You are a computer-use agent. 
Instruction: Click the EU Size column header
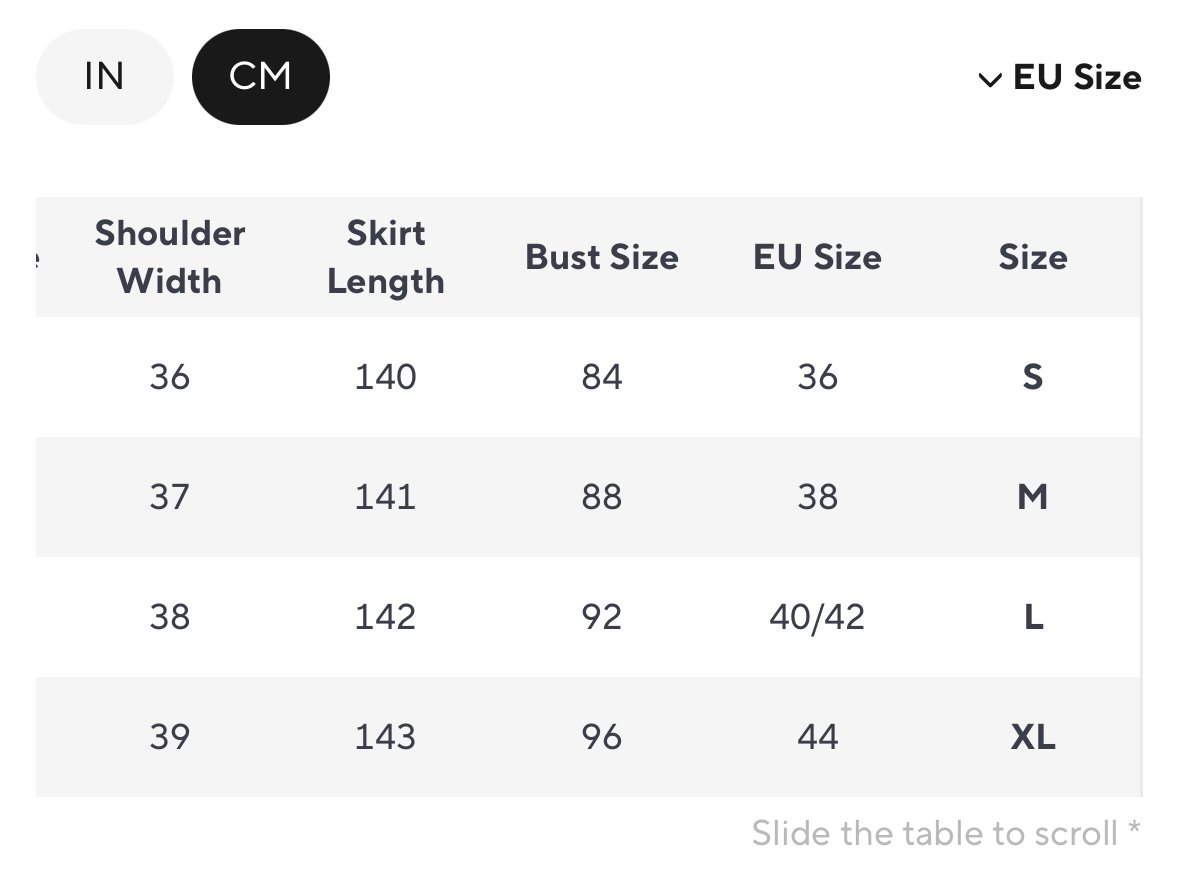pyautogui.click(x=817, y=257)
